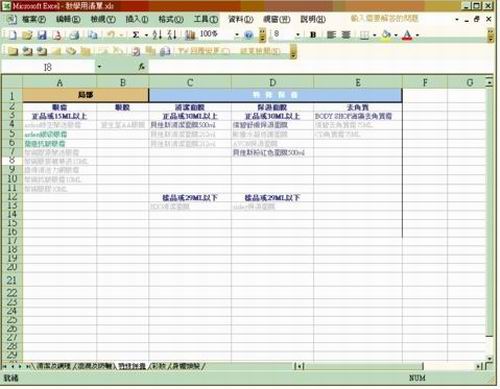The height and width of the screenshot is (389, 500).
Task: Jump to last sheet tab arrow
Action: click(28, 366)
